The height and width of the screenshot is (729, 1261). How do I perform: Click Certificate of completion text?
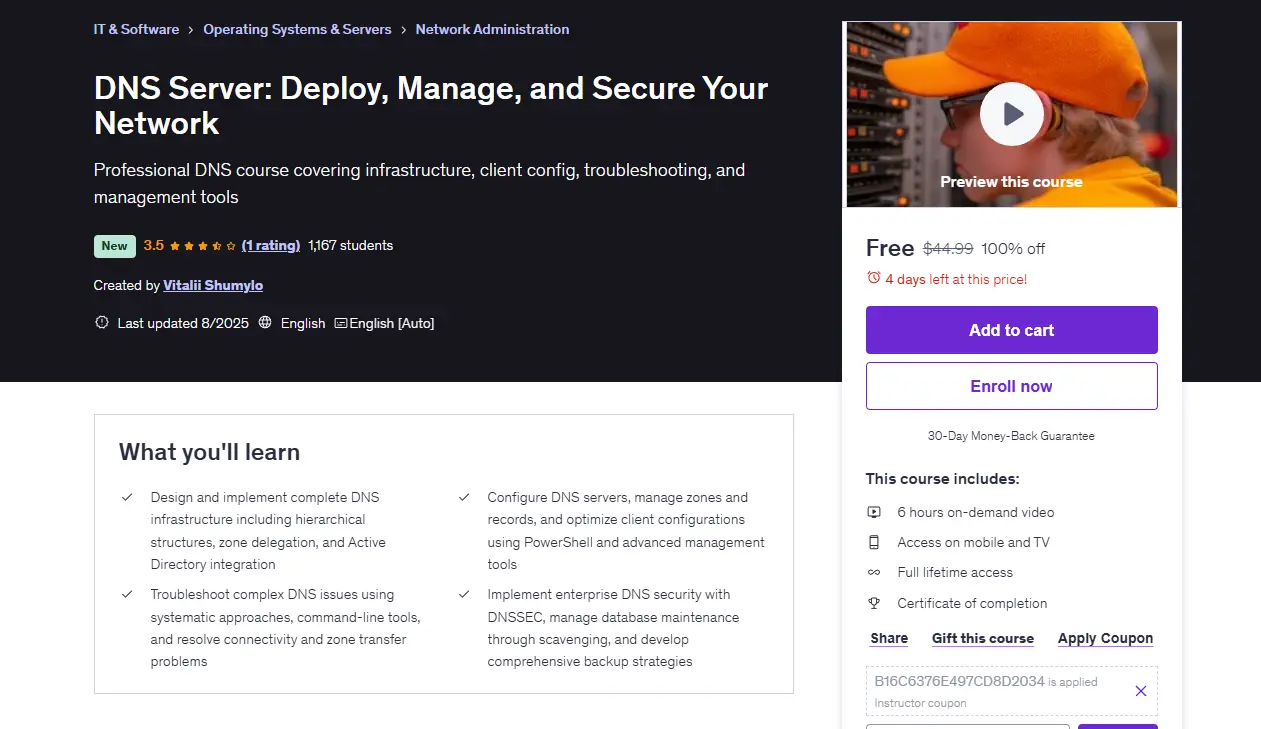972,603
